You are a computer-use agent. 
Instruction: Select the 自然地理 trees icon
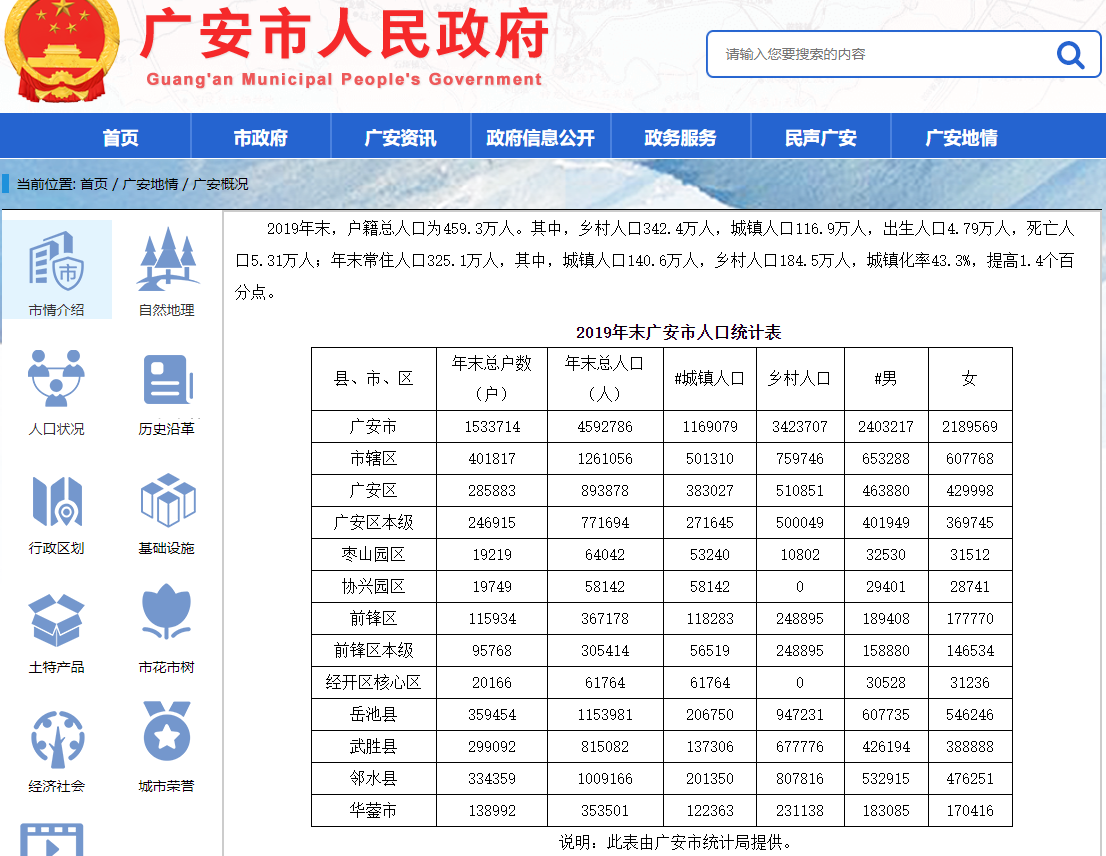coord(166,262)
